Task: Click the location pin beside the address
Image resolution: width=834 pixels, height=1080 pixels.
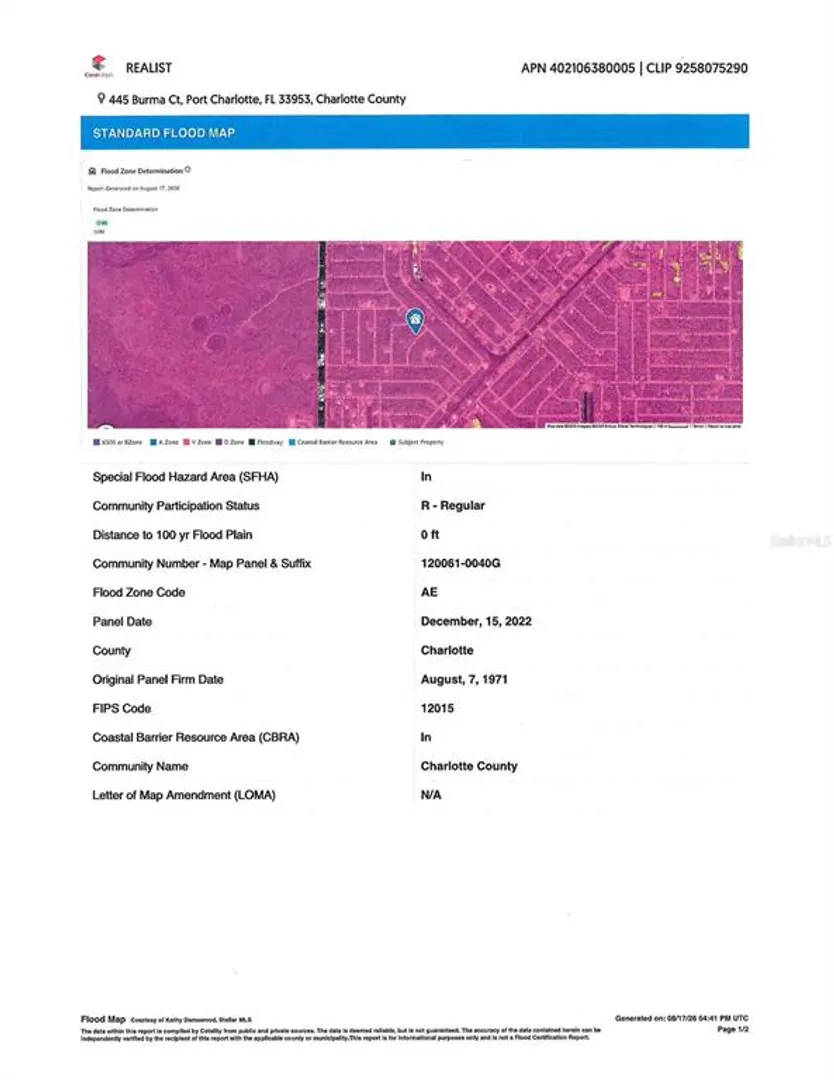Action: pyautogui.click(x=101, y=98)
